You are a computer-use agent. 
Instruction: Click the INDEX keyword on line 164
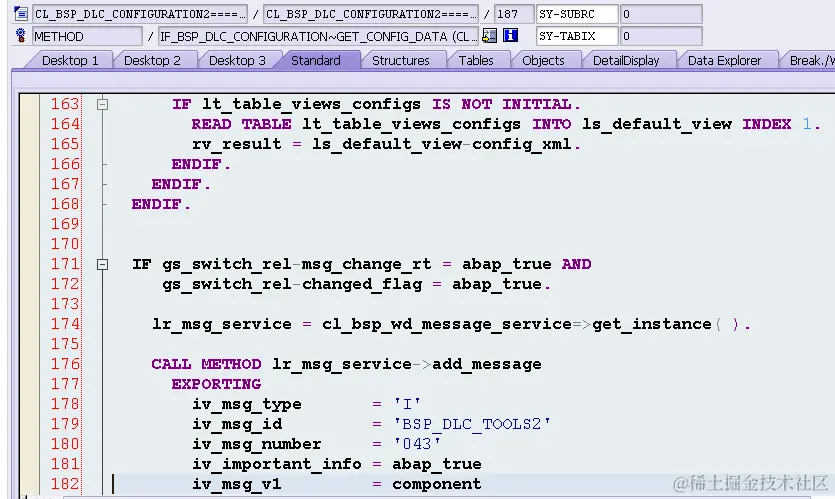click(767, 125)
